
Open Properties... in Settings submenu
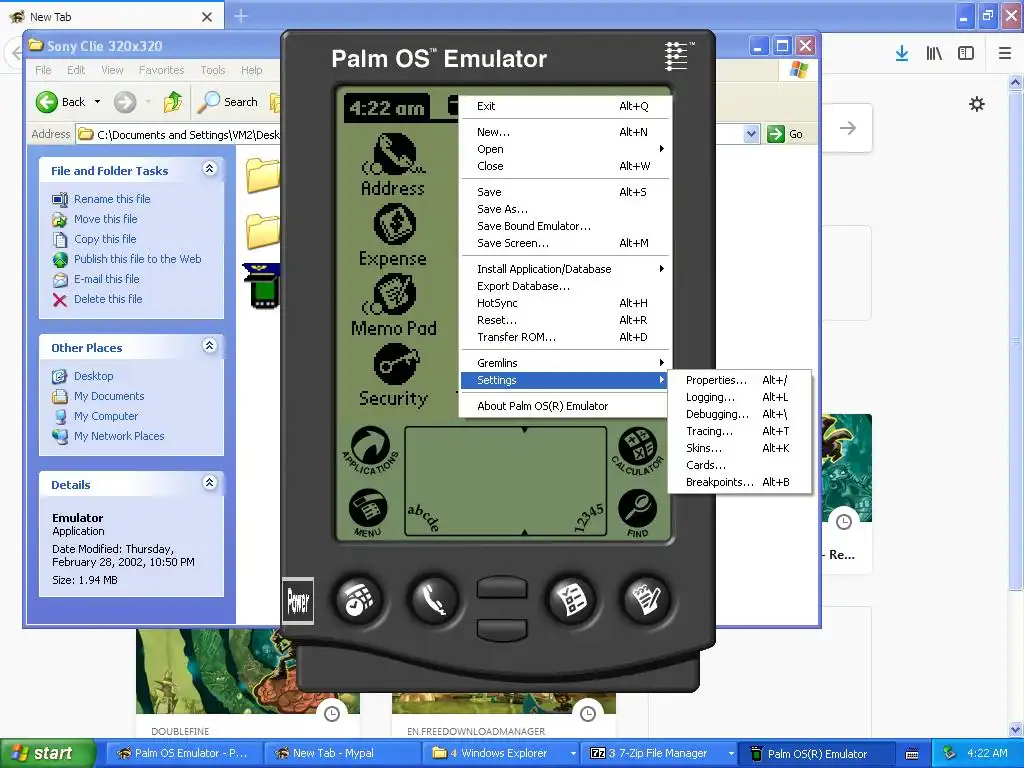pos(739,380)
